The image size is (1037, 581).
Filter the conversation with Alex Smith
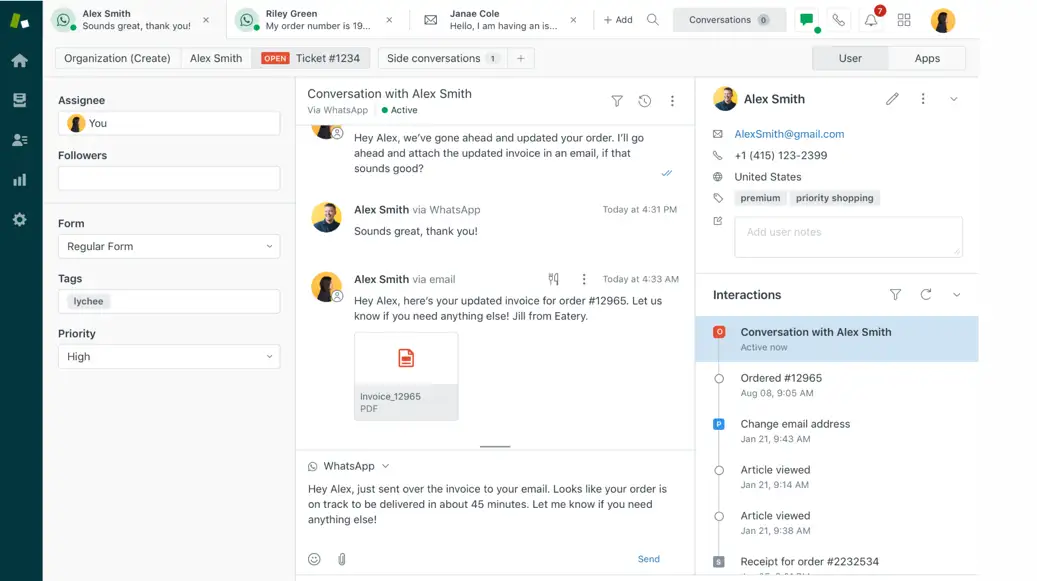coord(617,100)
